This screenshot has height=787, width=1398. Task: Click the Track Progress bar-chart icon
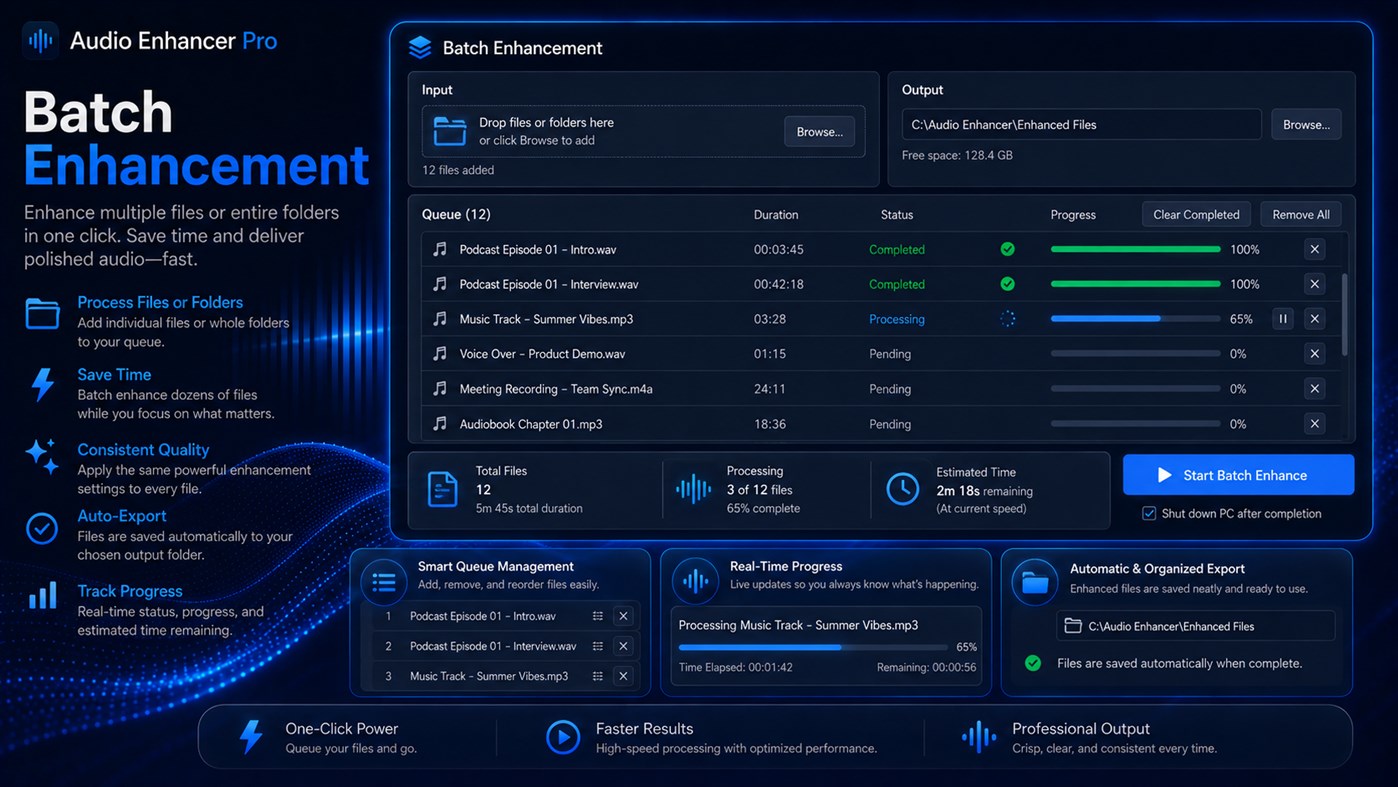(42, 596)
